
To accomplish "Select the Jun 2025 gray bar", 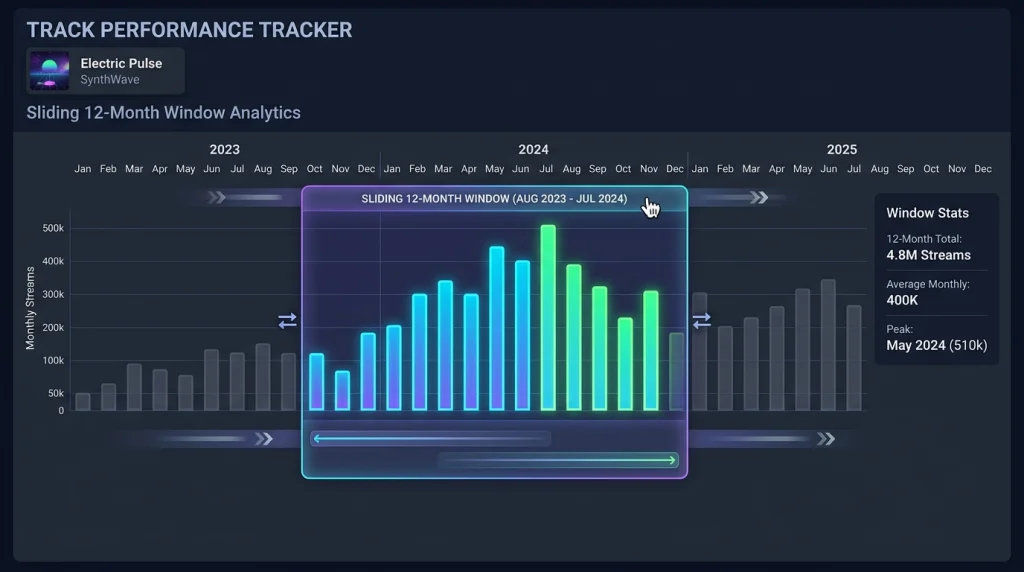I will tap(828, 345).
